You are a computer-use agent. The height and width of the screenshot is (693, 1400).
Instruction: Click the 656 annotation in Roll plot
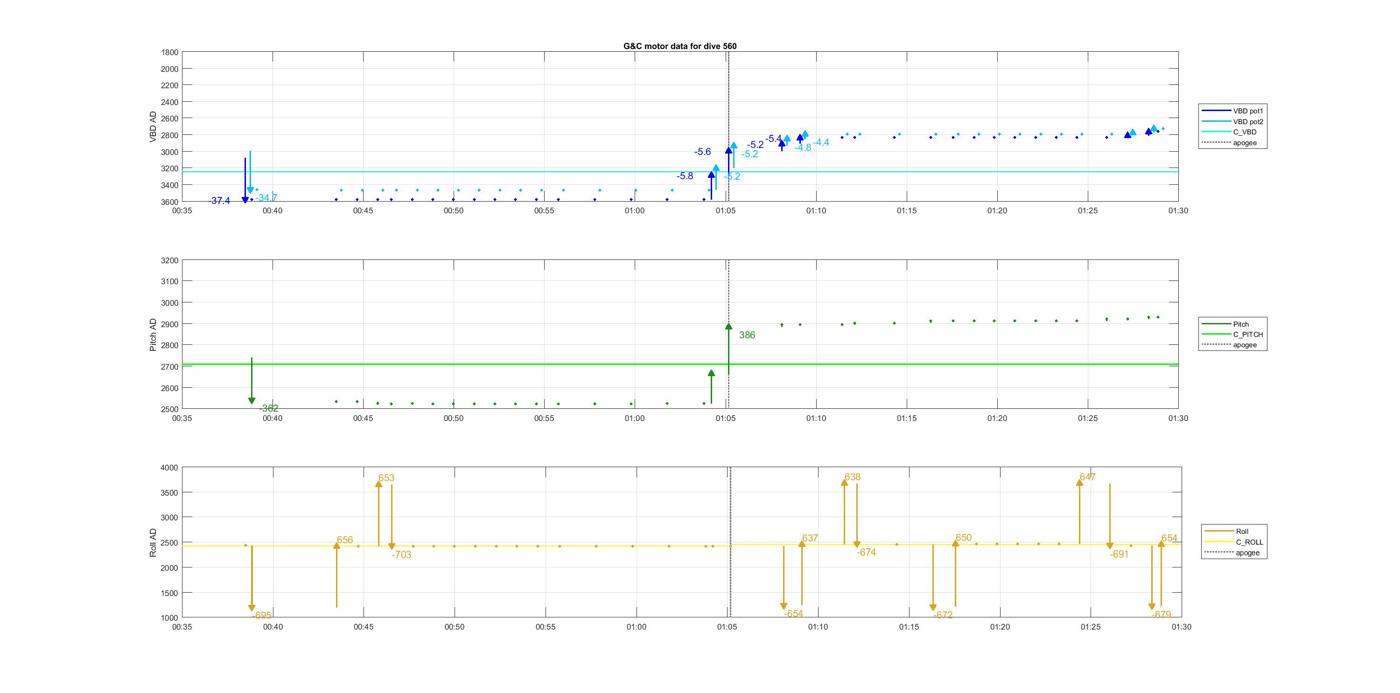[345, 540]
